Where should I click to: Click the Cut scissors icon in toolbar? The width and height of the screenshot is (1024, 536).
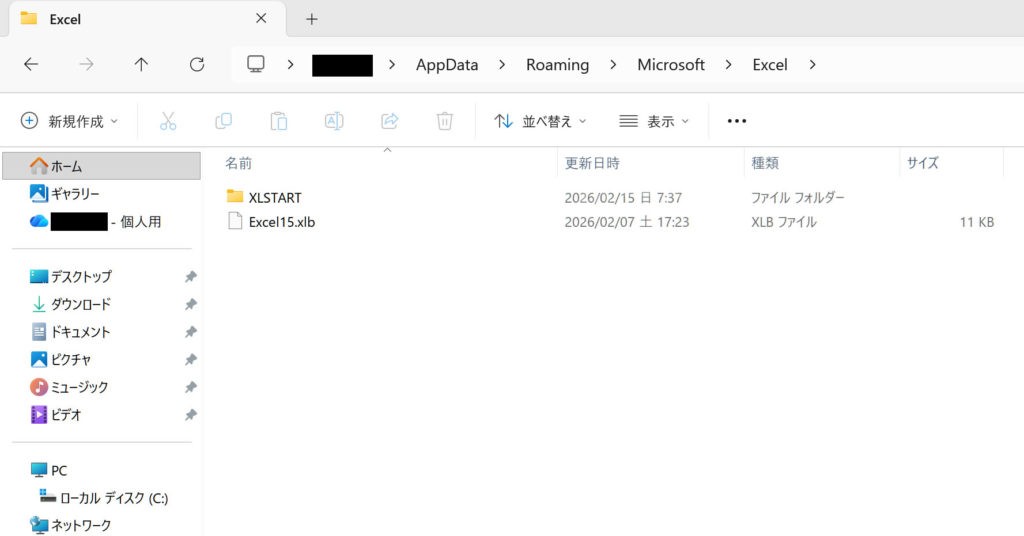tap(168, 121)
